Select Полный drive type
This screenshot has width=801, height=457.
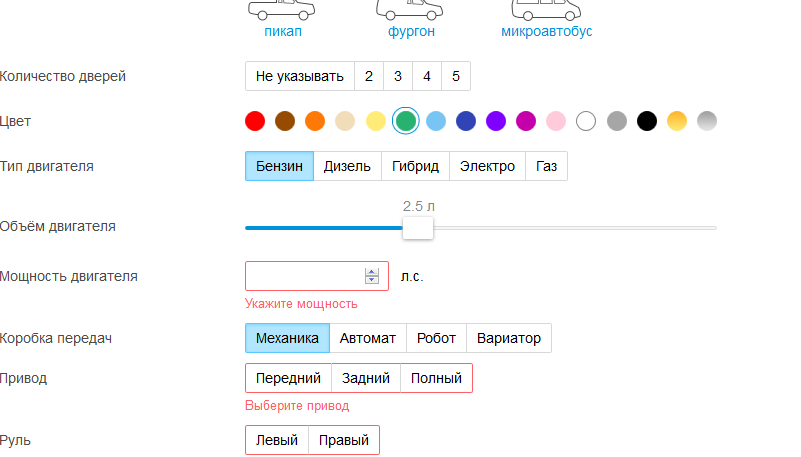click(436, 378)
